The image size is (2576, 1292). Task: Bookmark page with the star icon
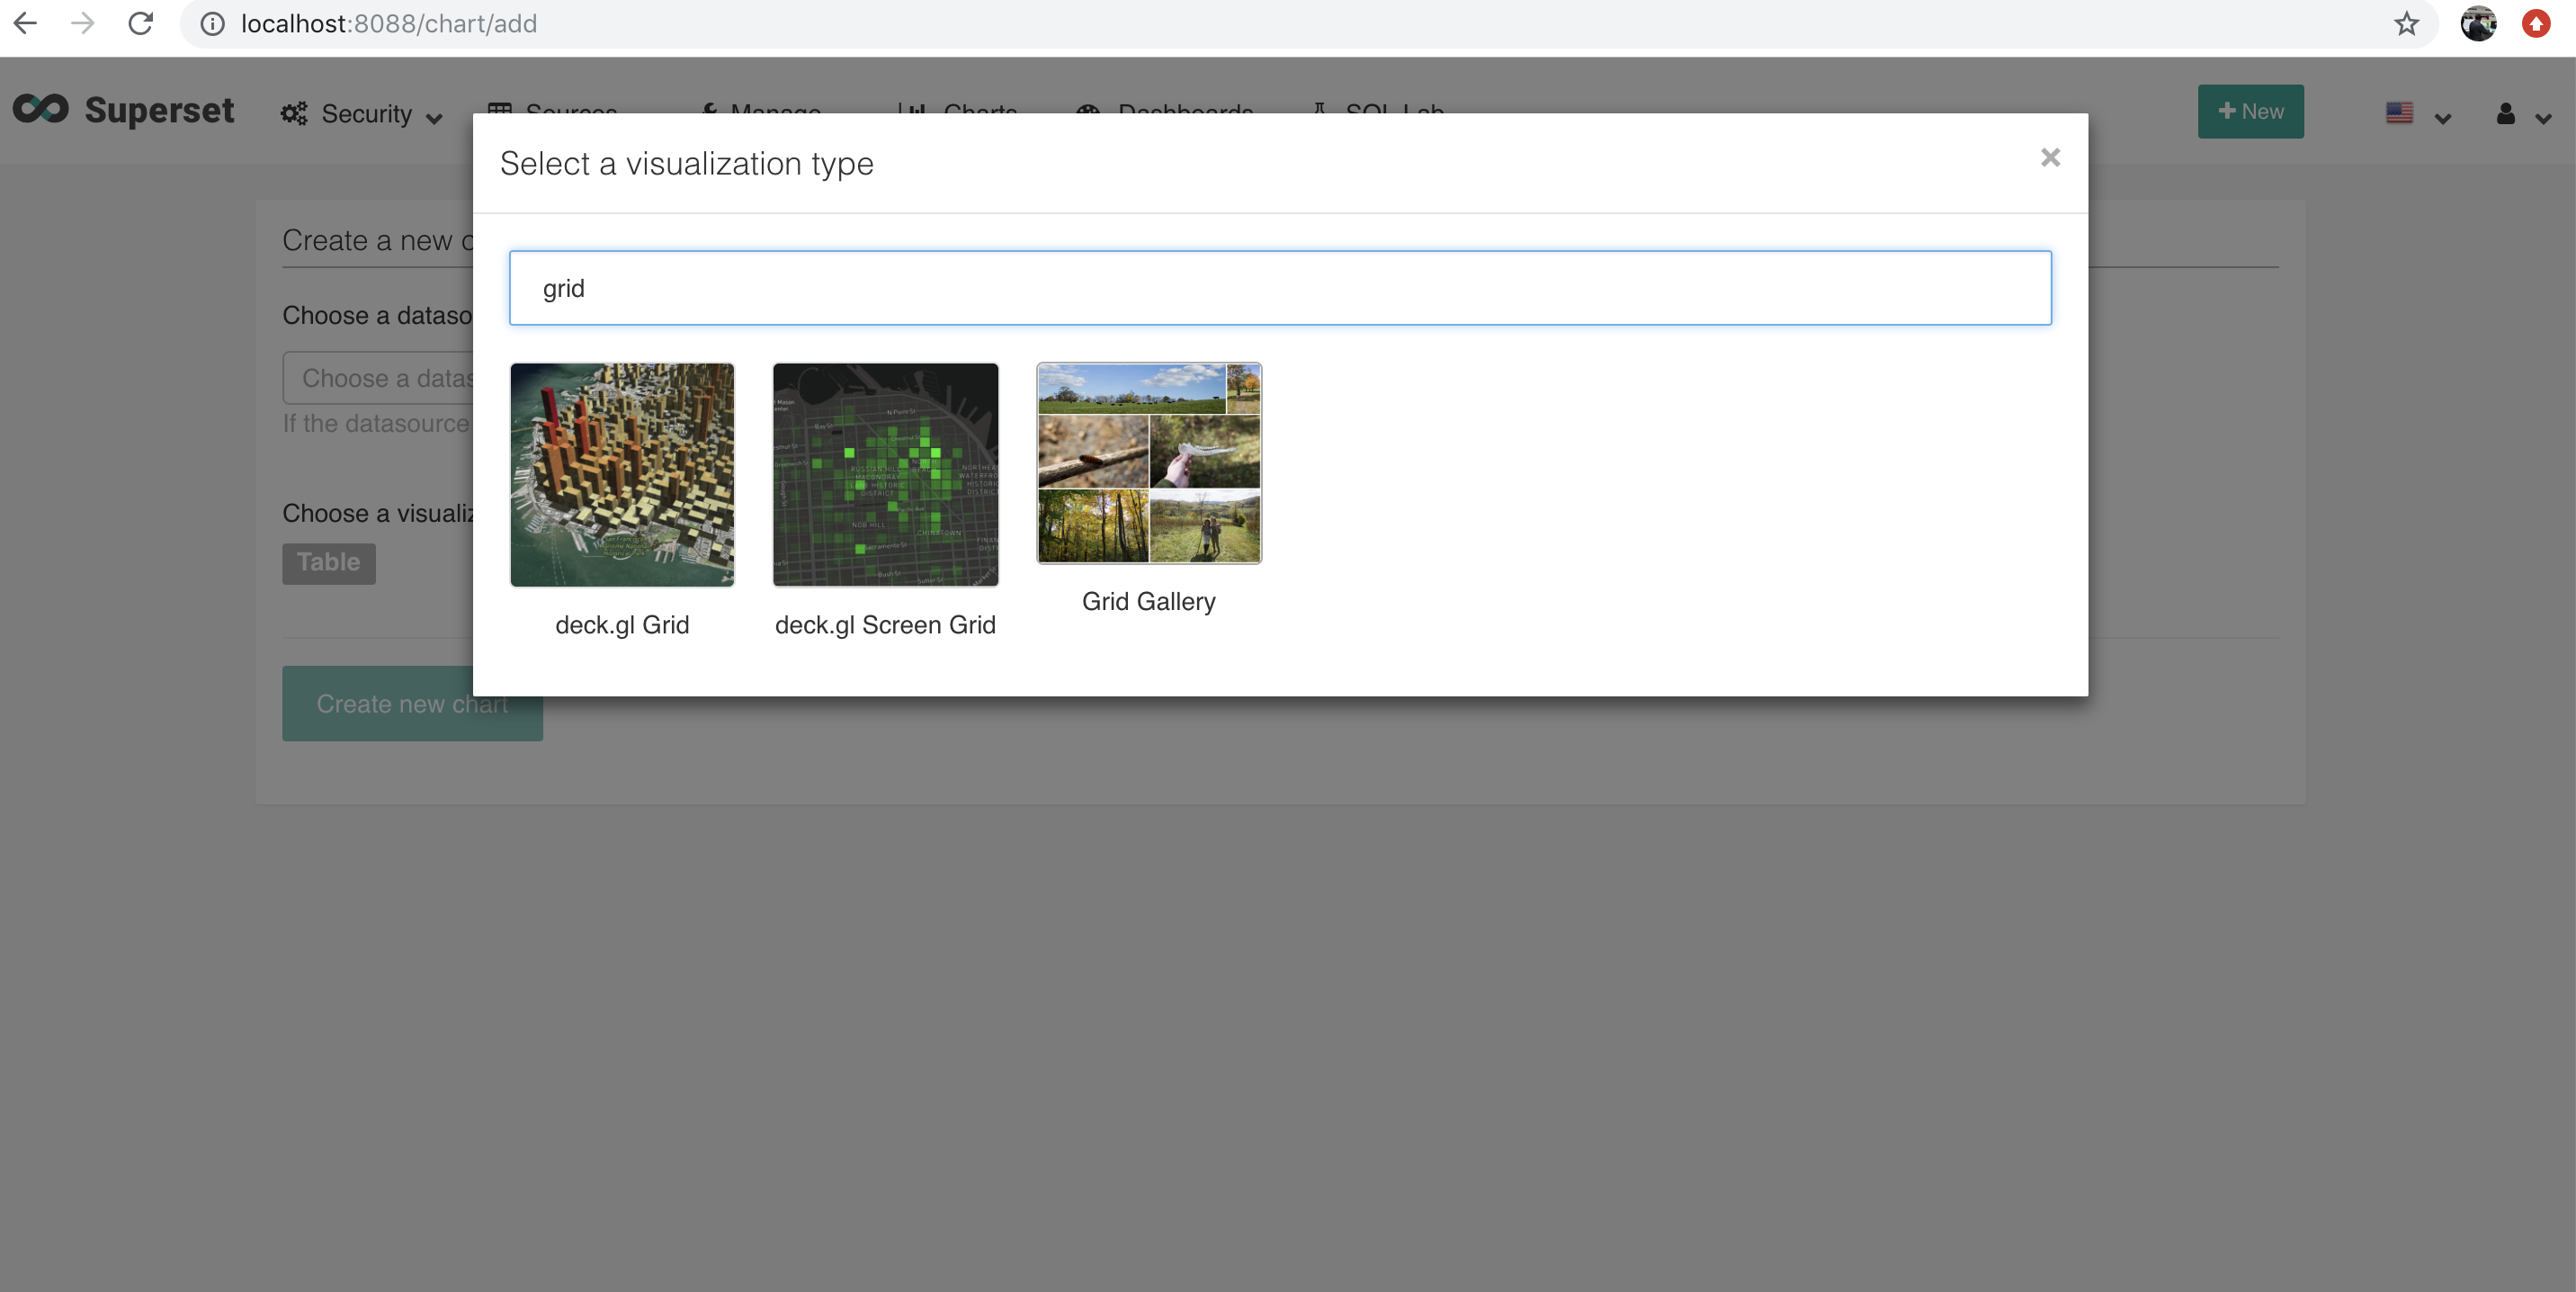[x=2405, y=24]
